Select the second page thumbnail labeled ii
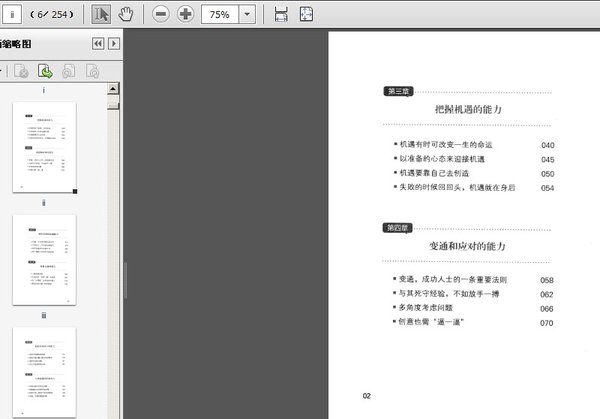Viewport: 600px width, 419px height. coord(44,260)
